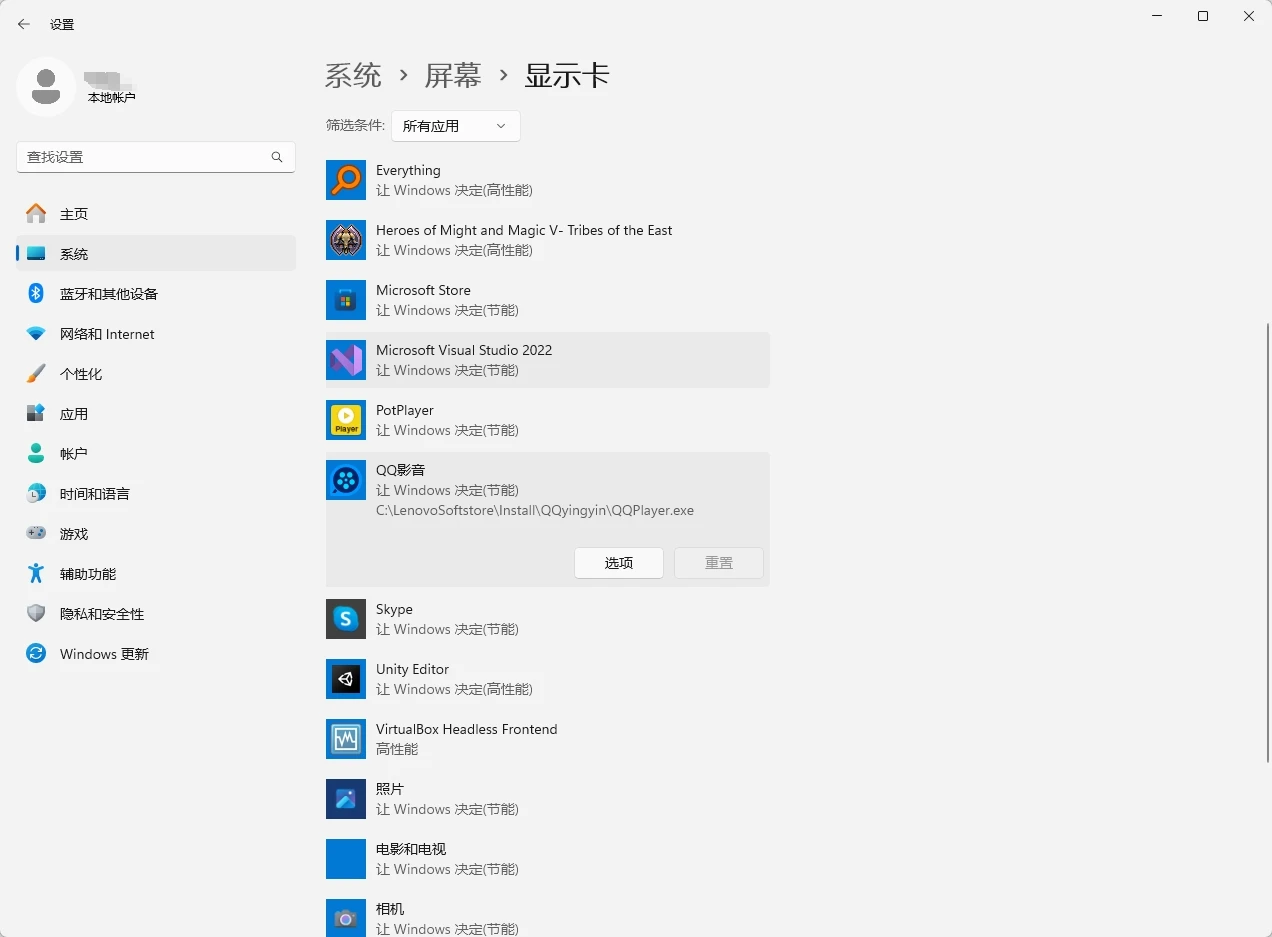Open the 蓝牙和其他设备 sidebar item
Viewport: 1272px width, 937px height.
[156, 293]
